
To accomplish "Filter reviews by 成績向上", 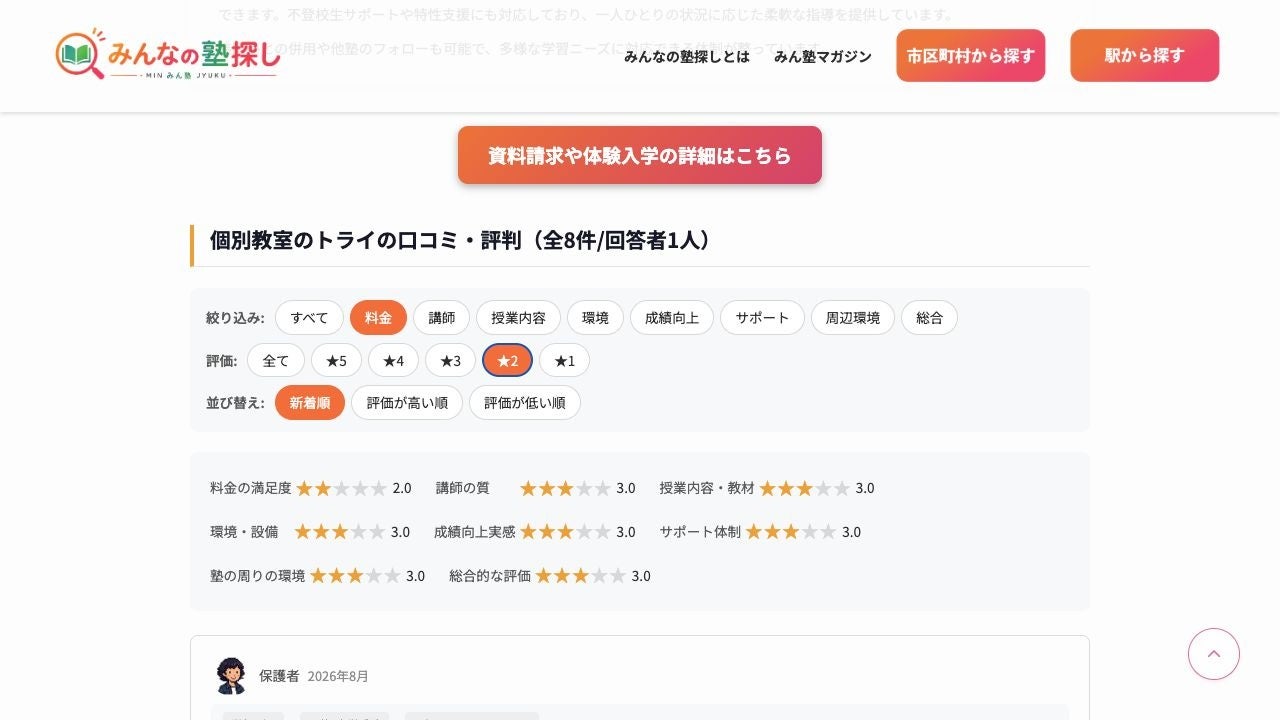I will [672, 318].
